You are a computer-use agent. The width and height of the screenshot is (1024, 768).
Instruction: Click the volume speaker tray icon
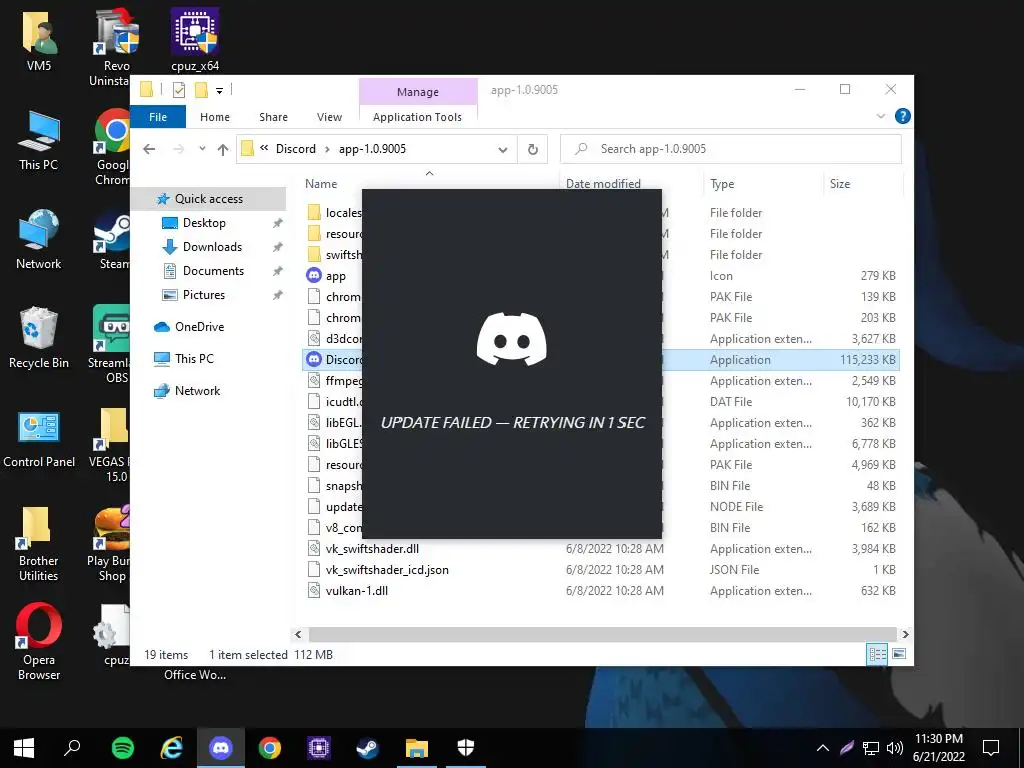[895, 748]
